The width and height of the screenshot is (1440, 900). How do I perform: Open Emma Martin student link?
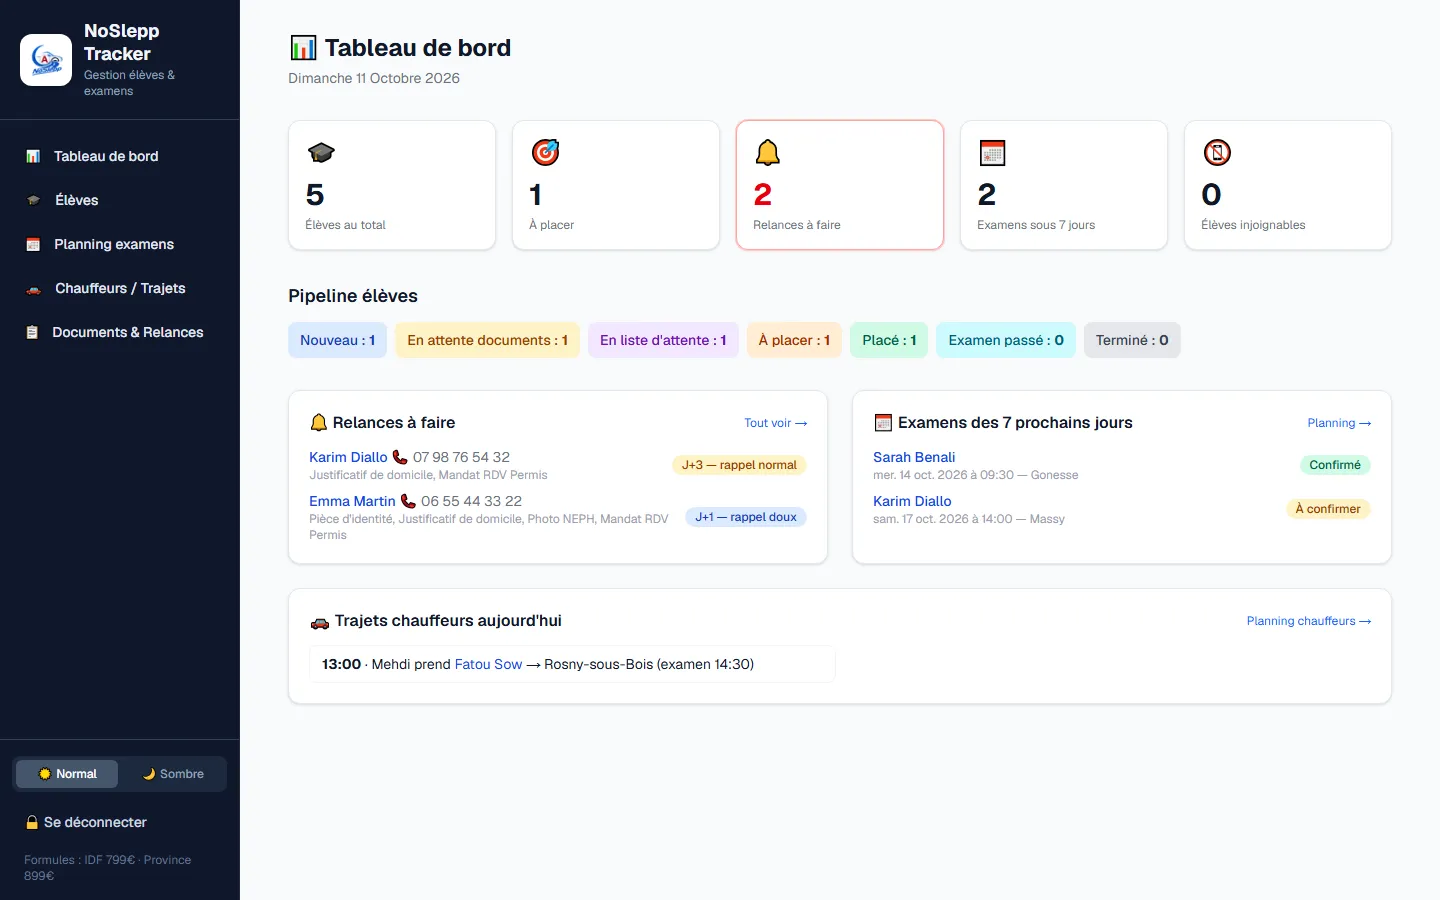click(352, 501)
